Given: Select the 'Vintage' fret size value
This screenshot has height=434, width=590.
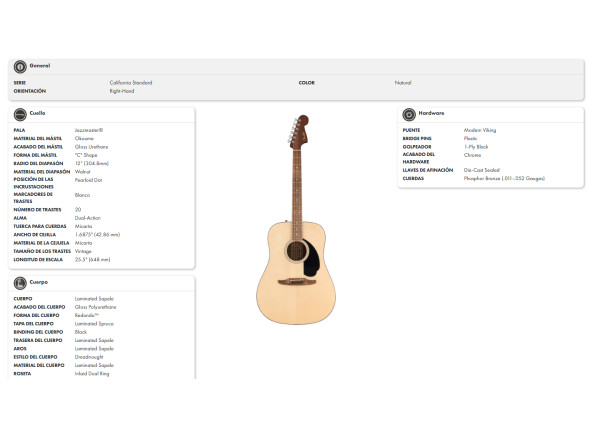Looking at the screenshot, I should 83,251.
